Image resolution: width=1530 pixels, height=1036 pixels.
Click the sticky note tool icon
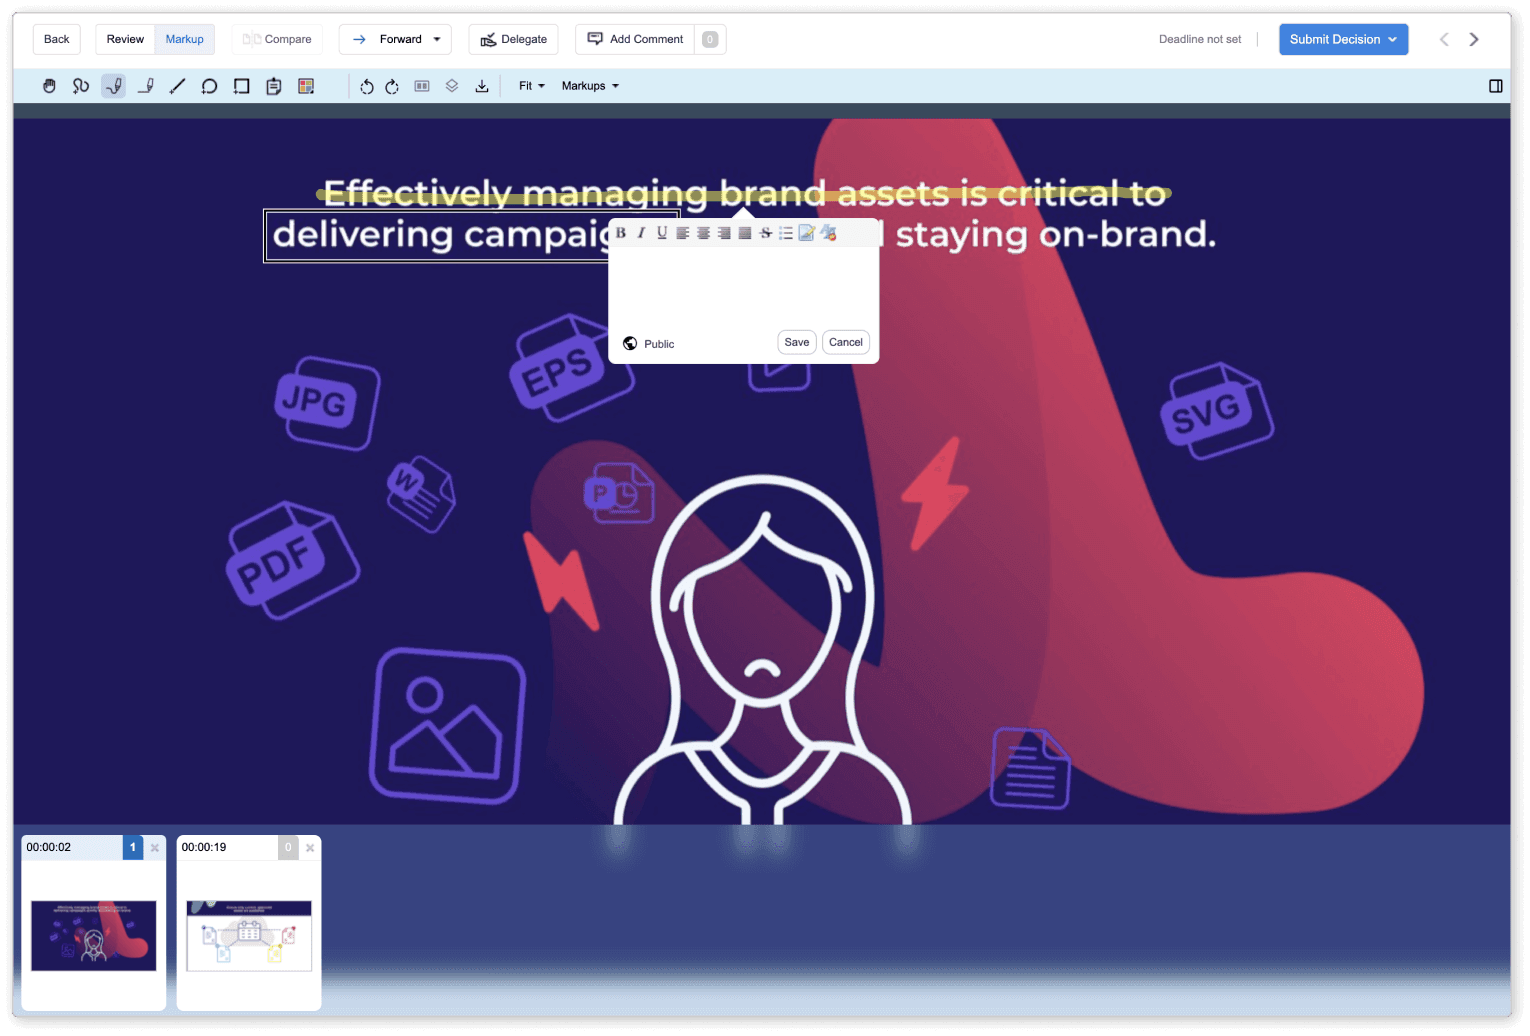(273, 86)
